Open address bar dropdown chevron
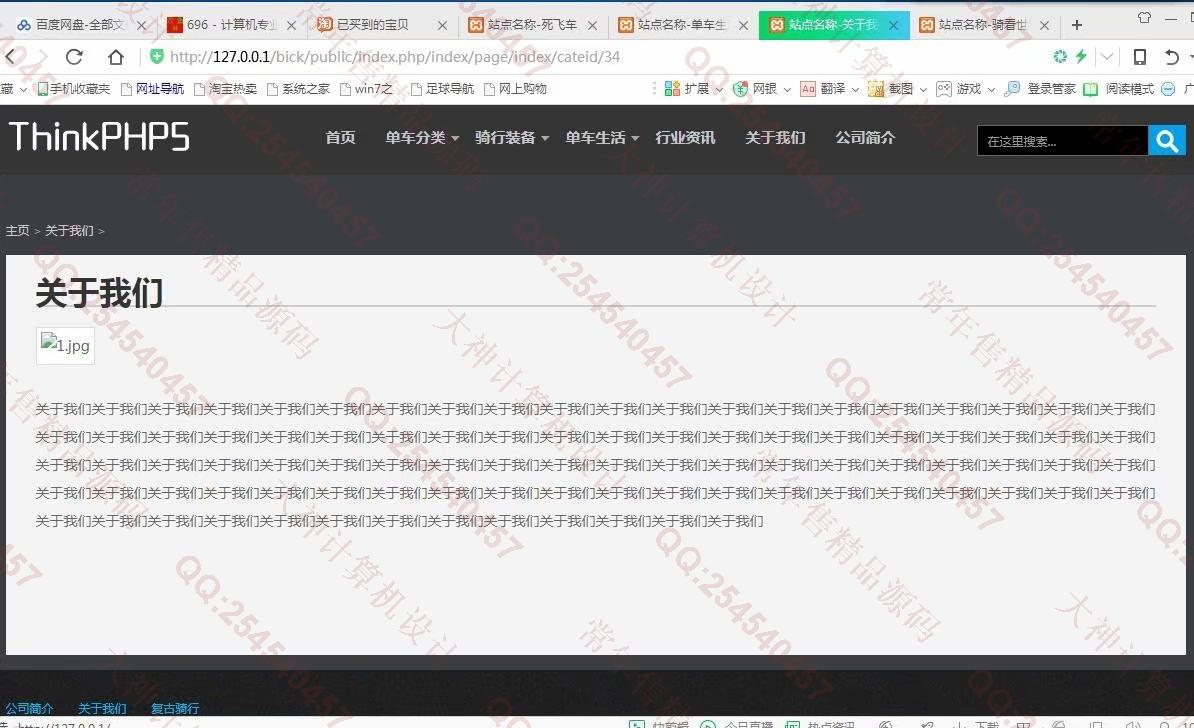The width and height of the screenshot is (1194, 728). [1106, 56]
